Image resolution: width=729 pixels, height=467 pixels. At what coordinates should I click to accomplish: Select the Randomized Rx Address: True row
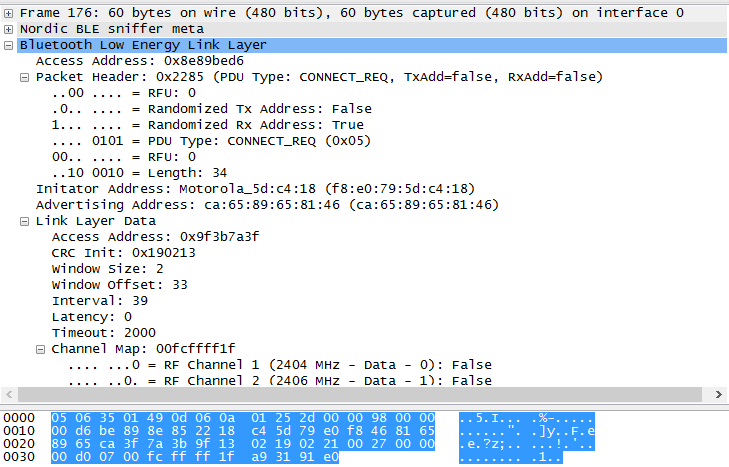[208, 125]
